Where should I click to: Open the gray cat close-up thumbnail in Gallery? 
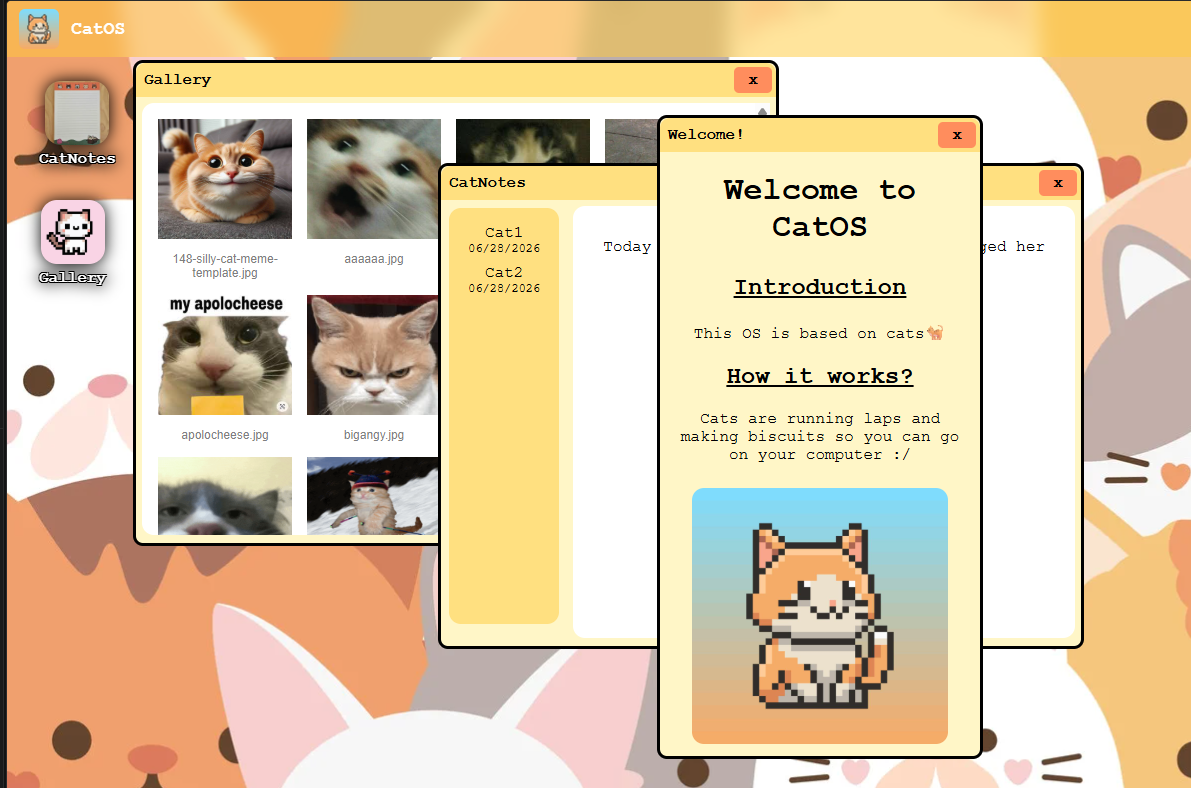pos(225,495)
